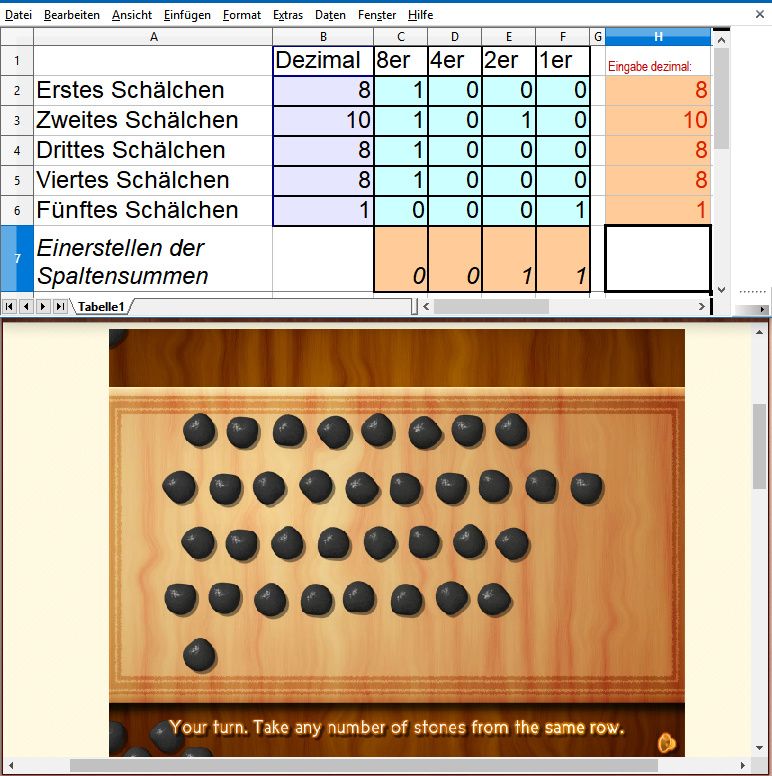Select the '2er' header cell

click(x=508, y=60)
